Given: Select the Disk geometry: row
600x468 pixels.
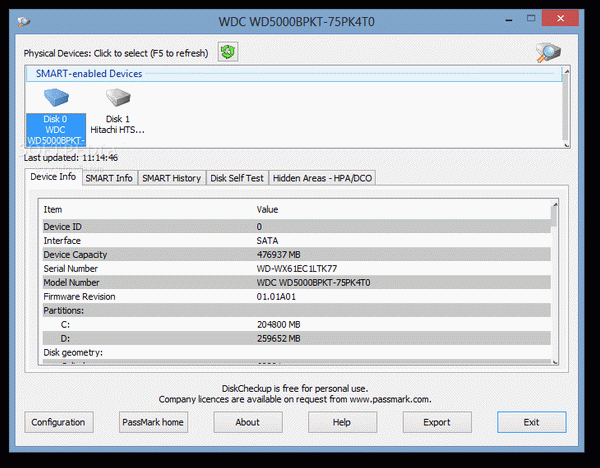Looking at the screenshot, I should point(297,352).
